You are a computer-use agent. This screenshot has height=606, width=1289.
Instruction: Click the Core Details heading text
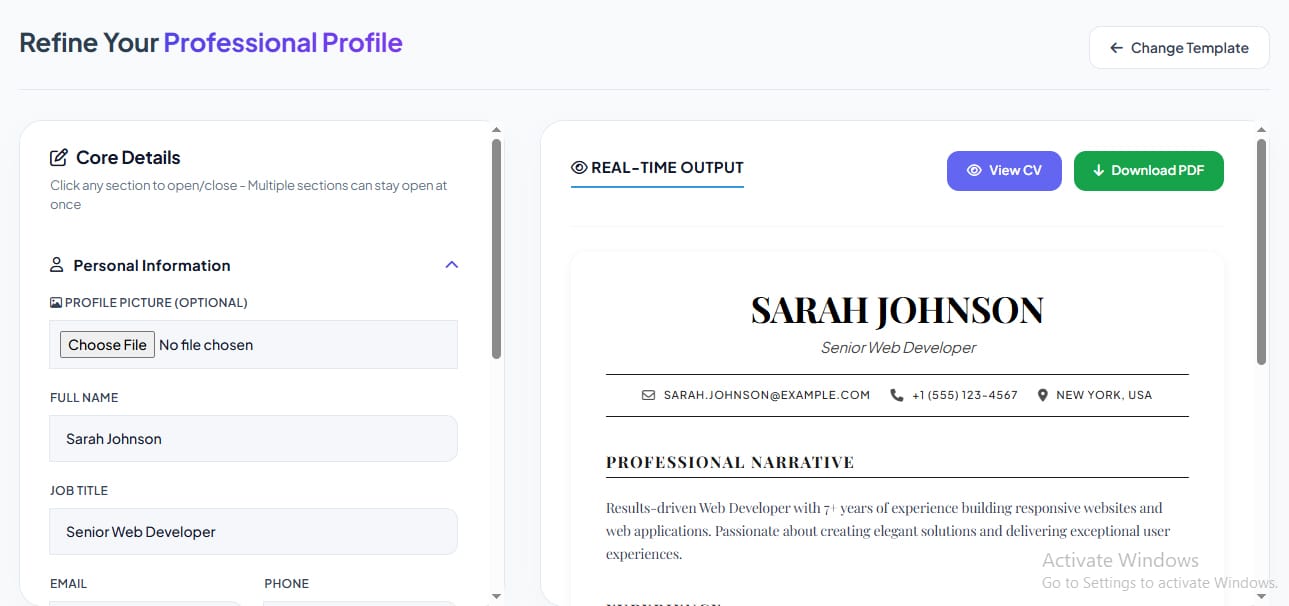point(128,157)
